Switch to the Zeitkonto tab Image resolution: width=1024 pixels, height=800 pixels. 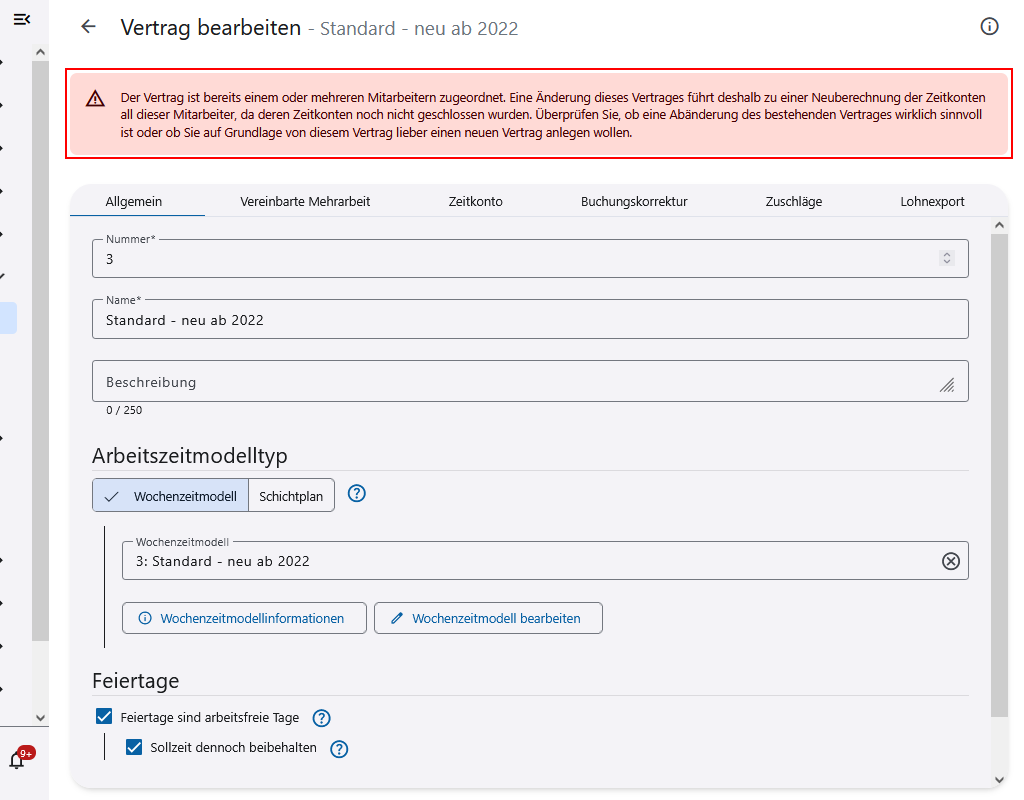(x=475, y=201)
